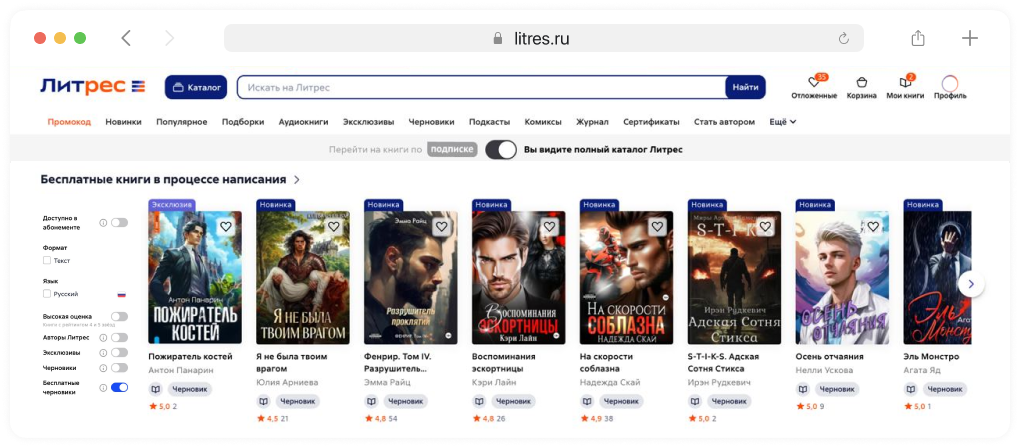Favorite Осень отчаяния with the heart icon

click(x=874, y=226)
